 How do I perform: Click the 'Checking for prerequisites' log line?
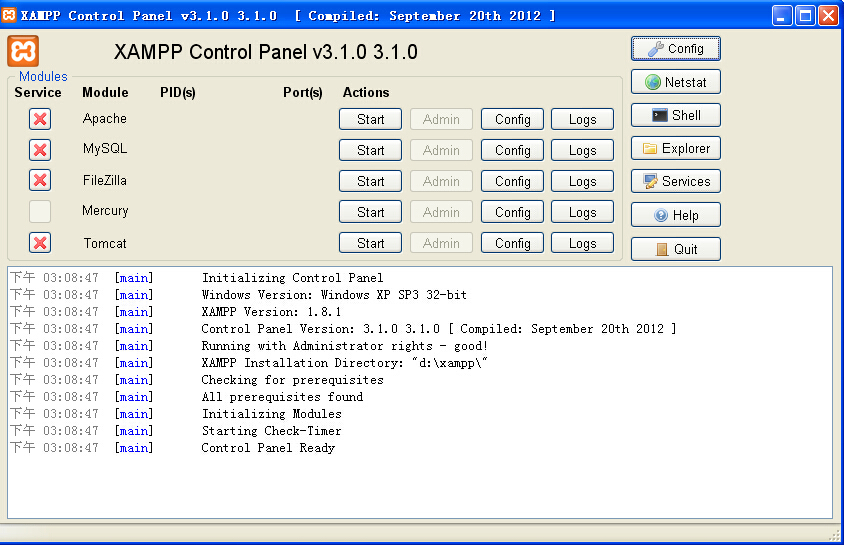click(292, 380)
